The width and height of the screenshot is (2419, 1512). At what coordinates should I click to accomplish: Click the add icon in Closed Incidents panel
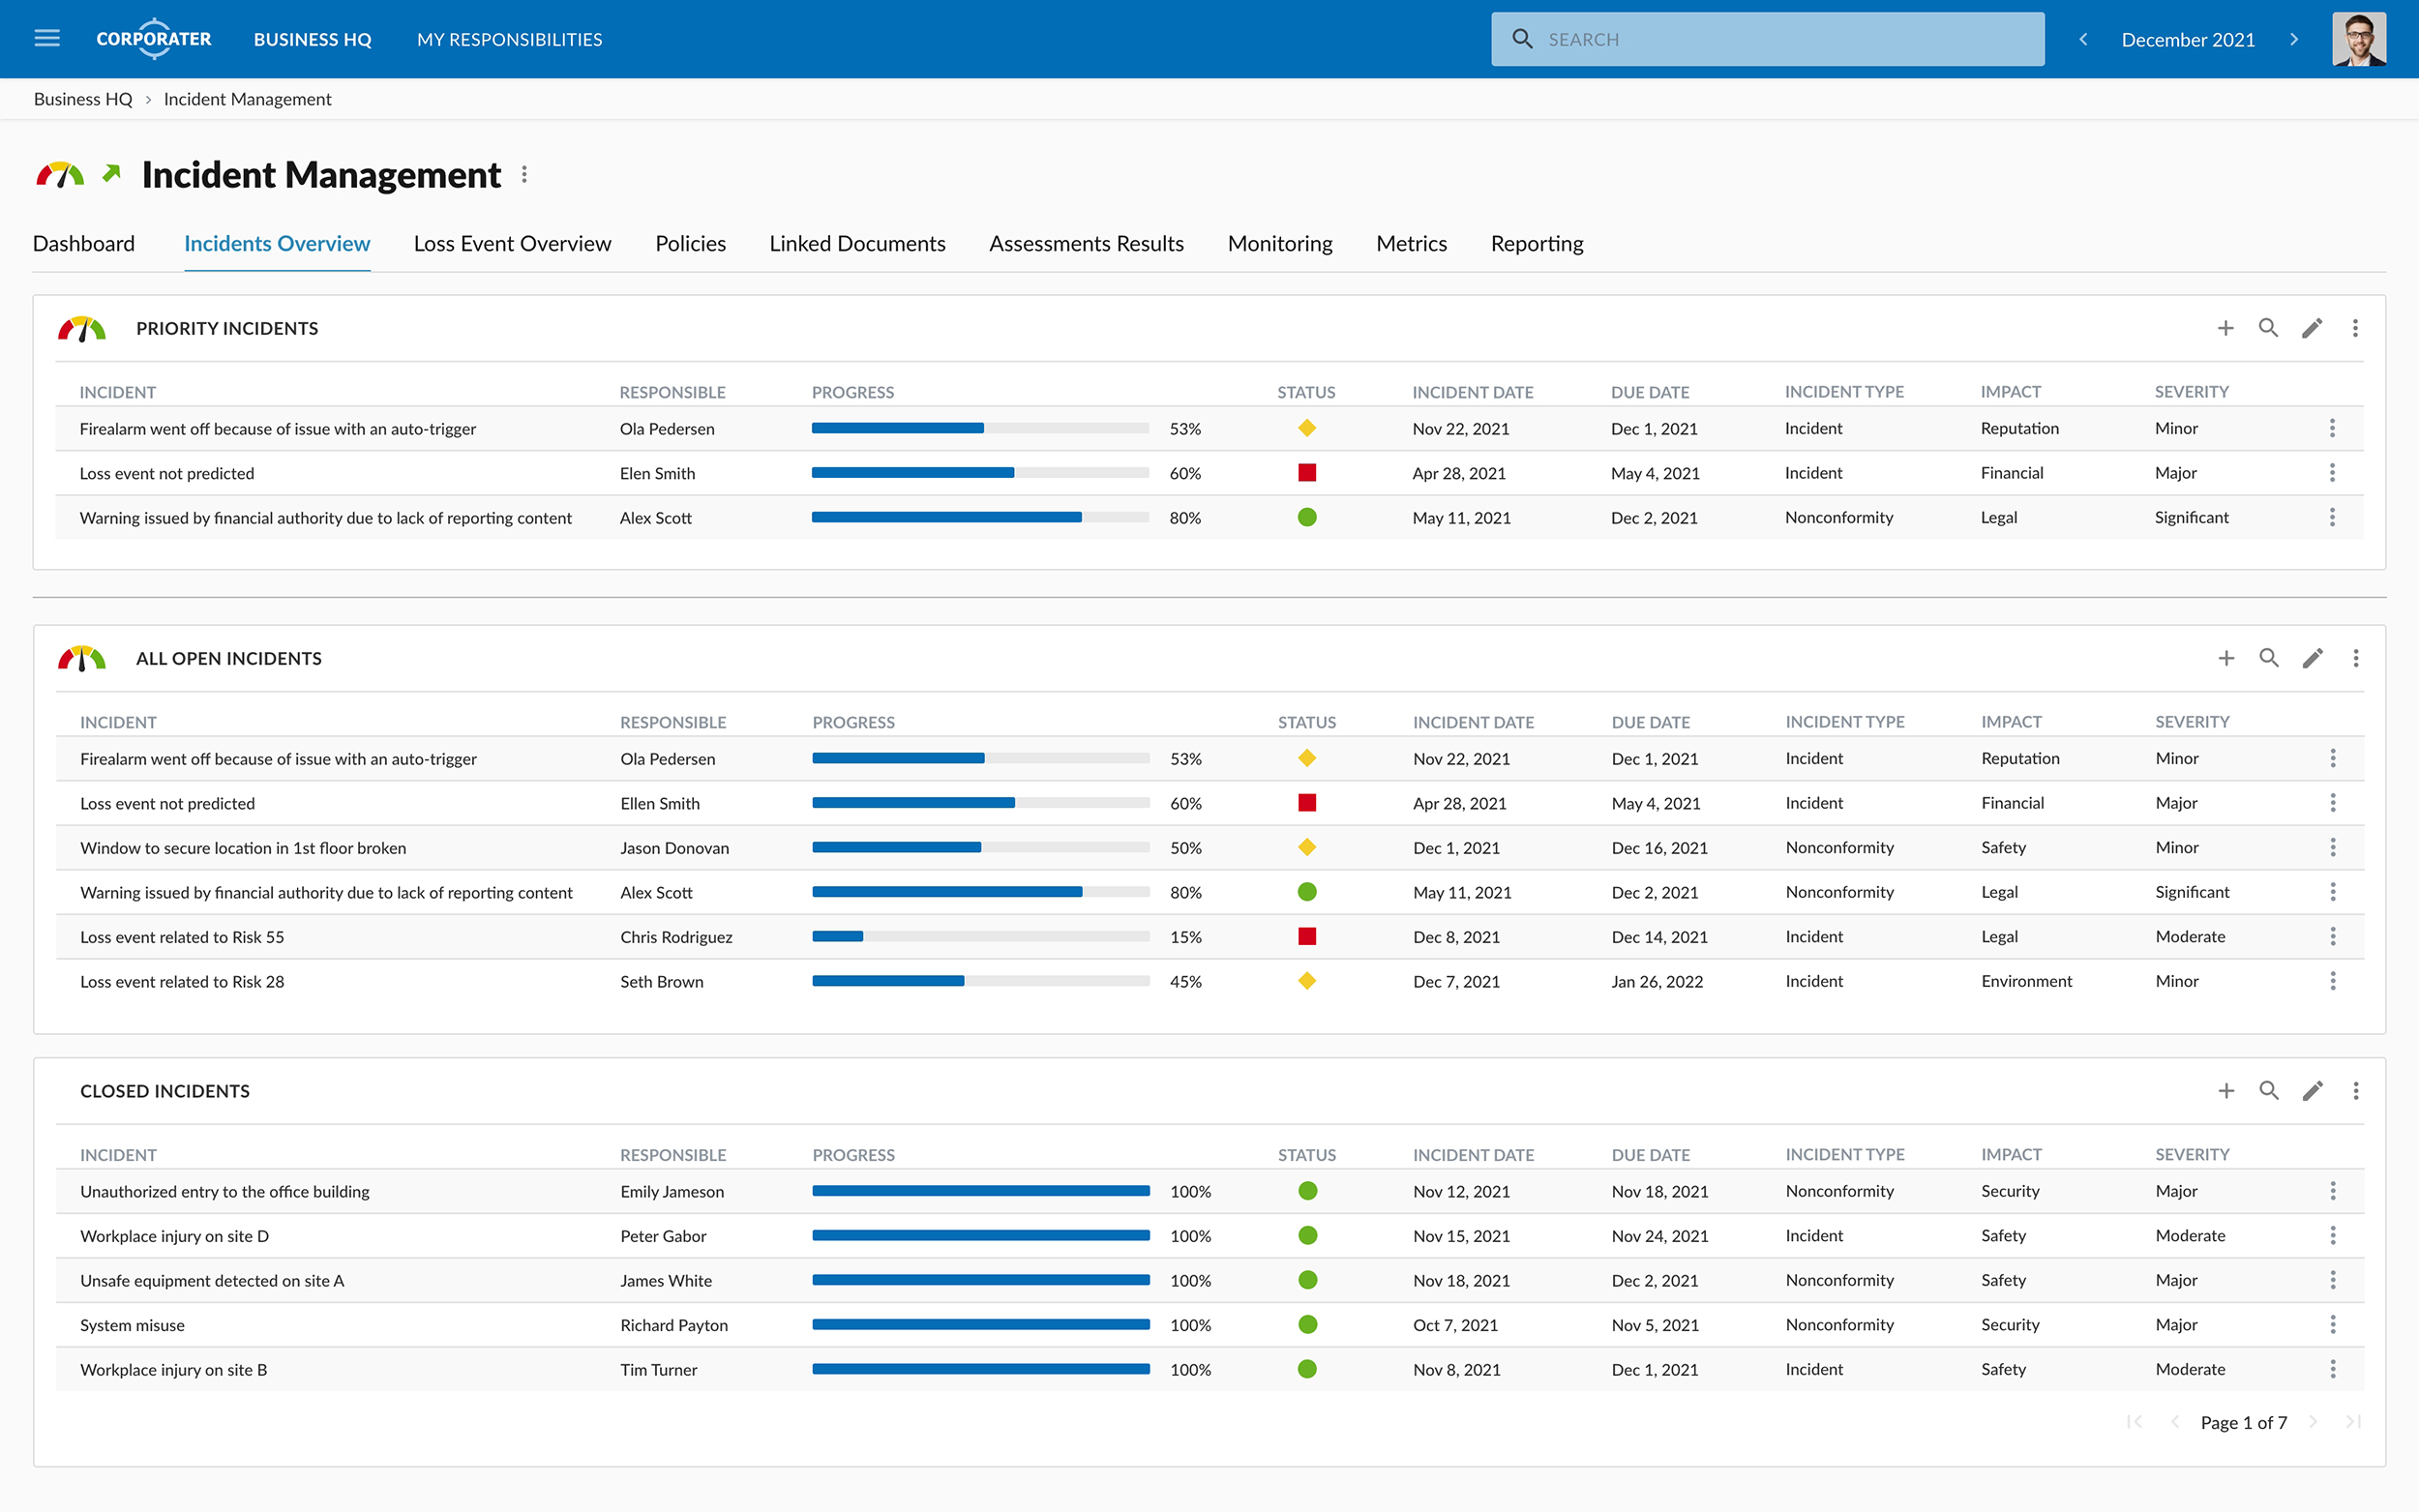pos(2225,1091)
